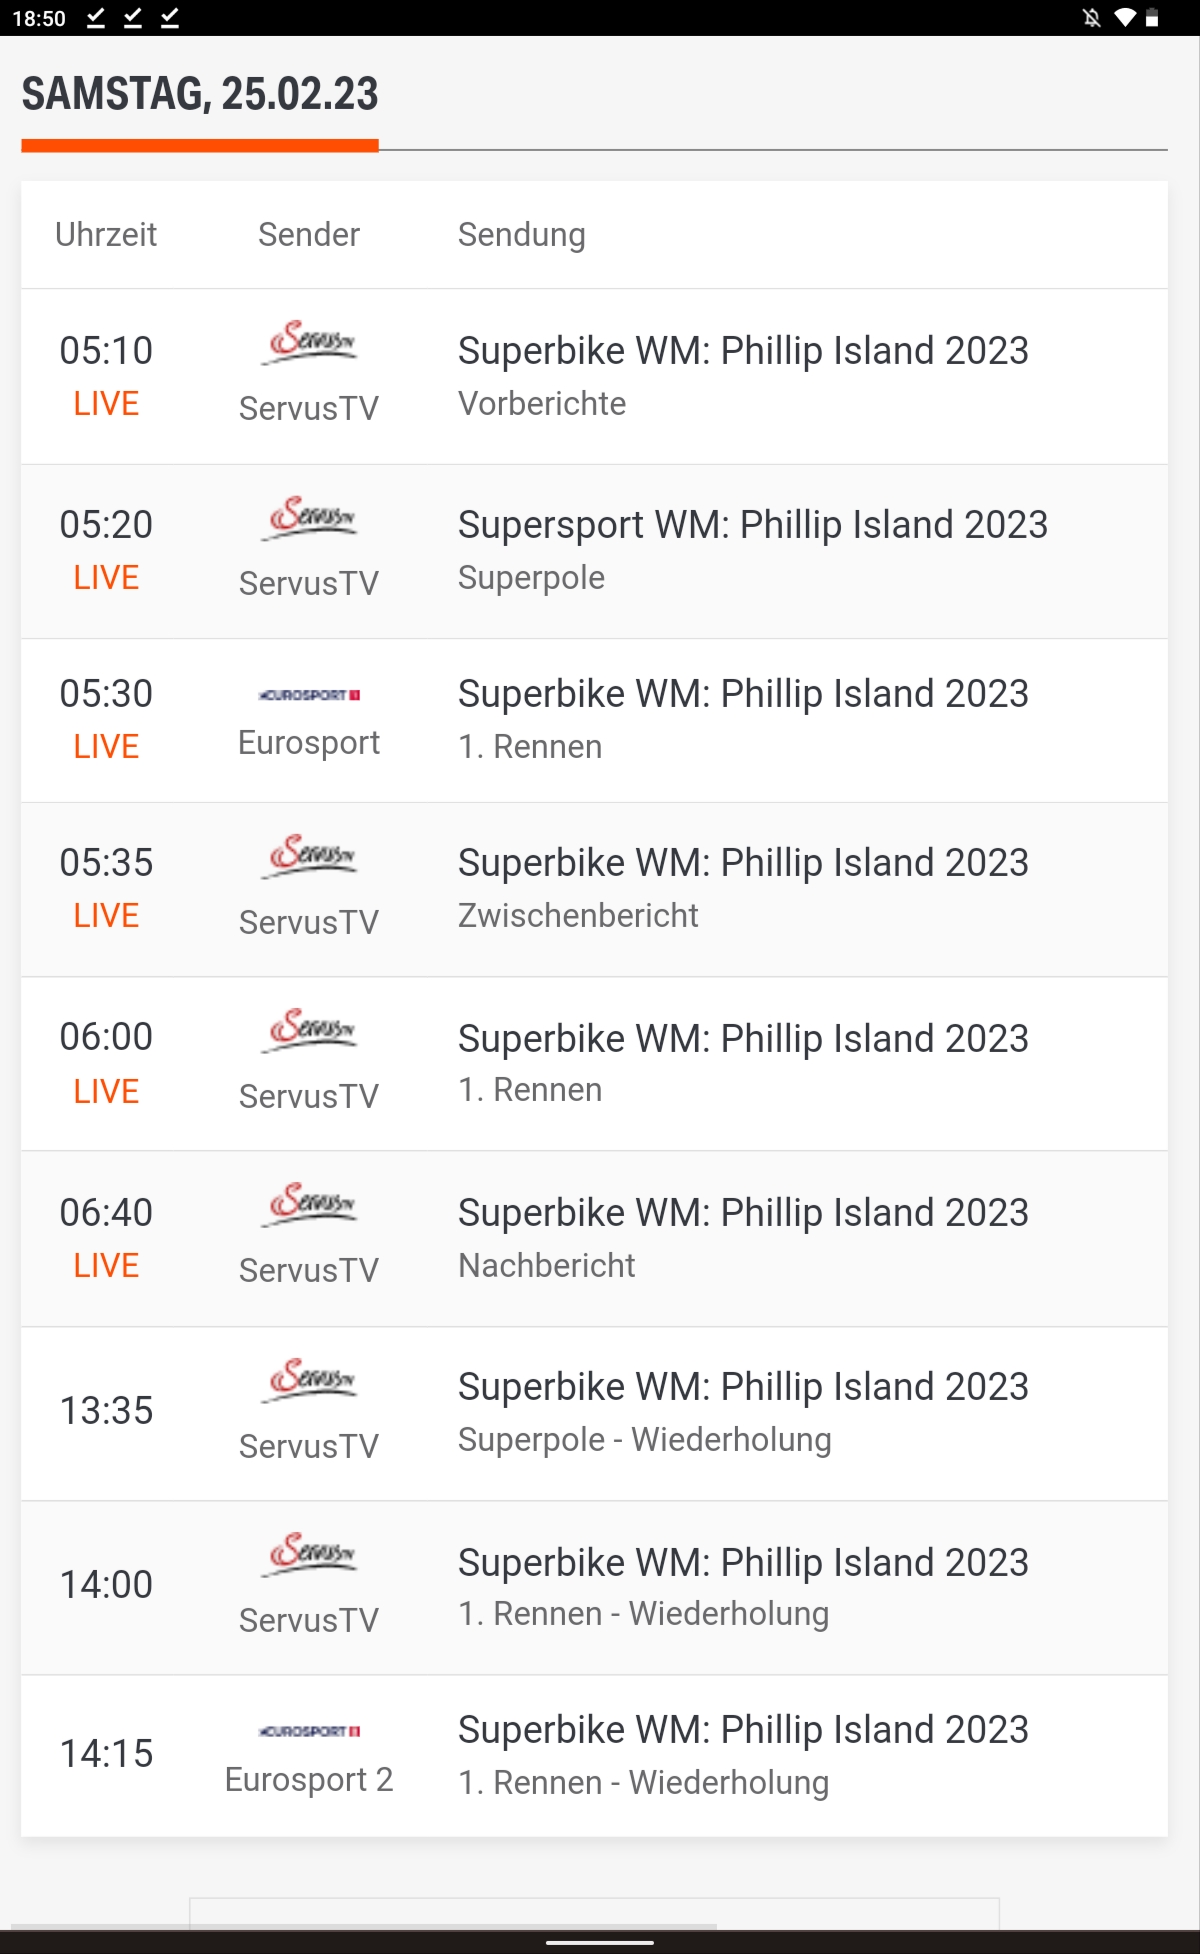Tap the home gesture bar at screen bottom
Image resolution: width=1200 pixels, height=1954 pixels.
pyautogui.click(x=600, y=1942)
